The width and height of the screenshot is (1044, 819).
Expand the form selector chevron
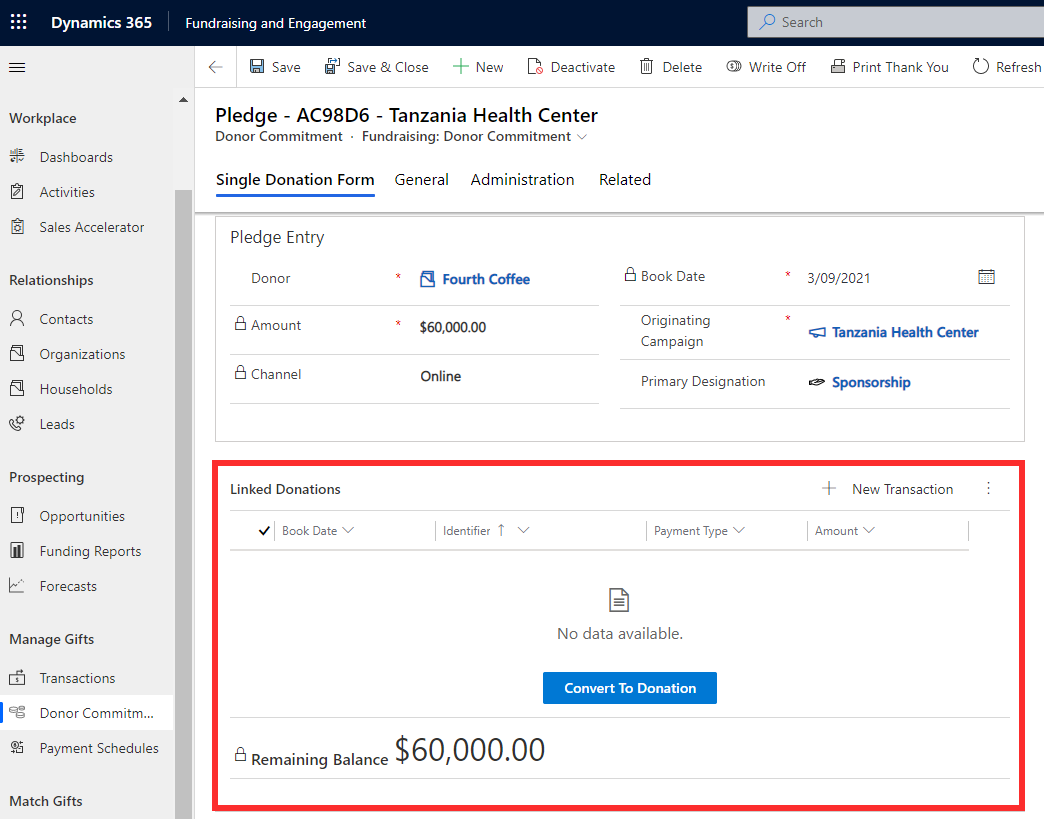tap(582, 137)
